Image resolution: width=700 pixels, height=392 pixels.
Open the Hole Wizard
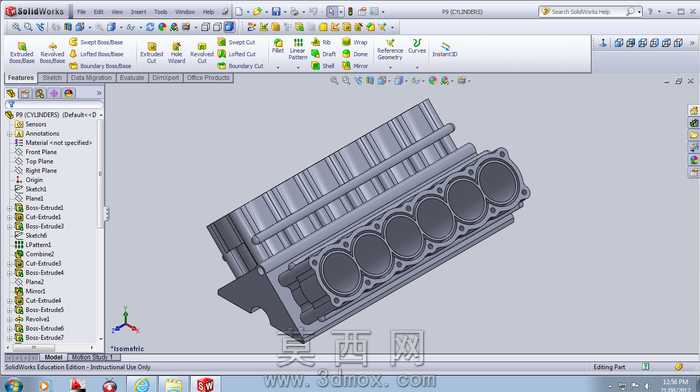[176, 52]
